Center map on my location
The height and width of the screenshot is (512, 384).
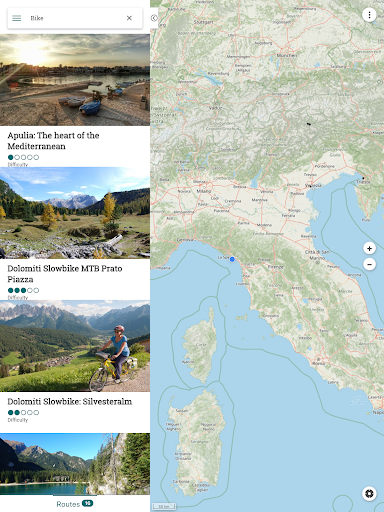point(369,493)
